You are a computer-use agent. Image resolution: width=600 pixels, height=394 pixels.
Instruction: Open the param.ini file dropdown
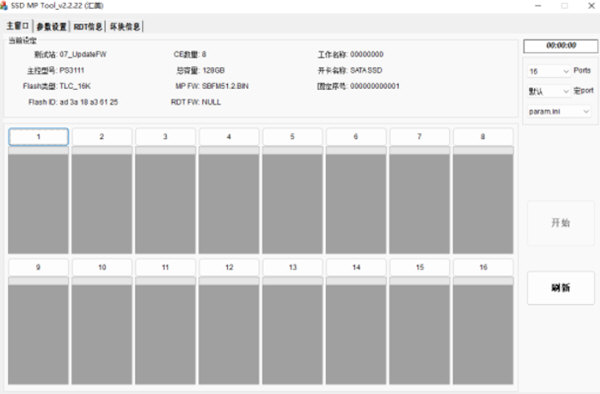coord(559,111)
